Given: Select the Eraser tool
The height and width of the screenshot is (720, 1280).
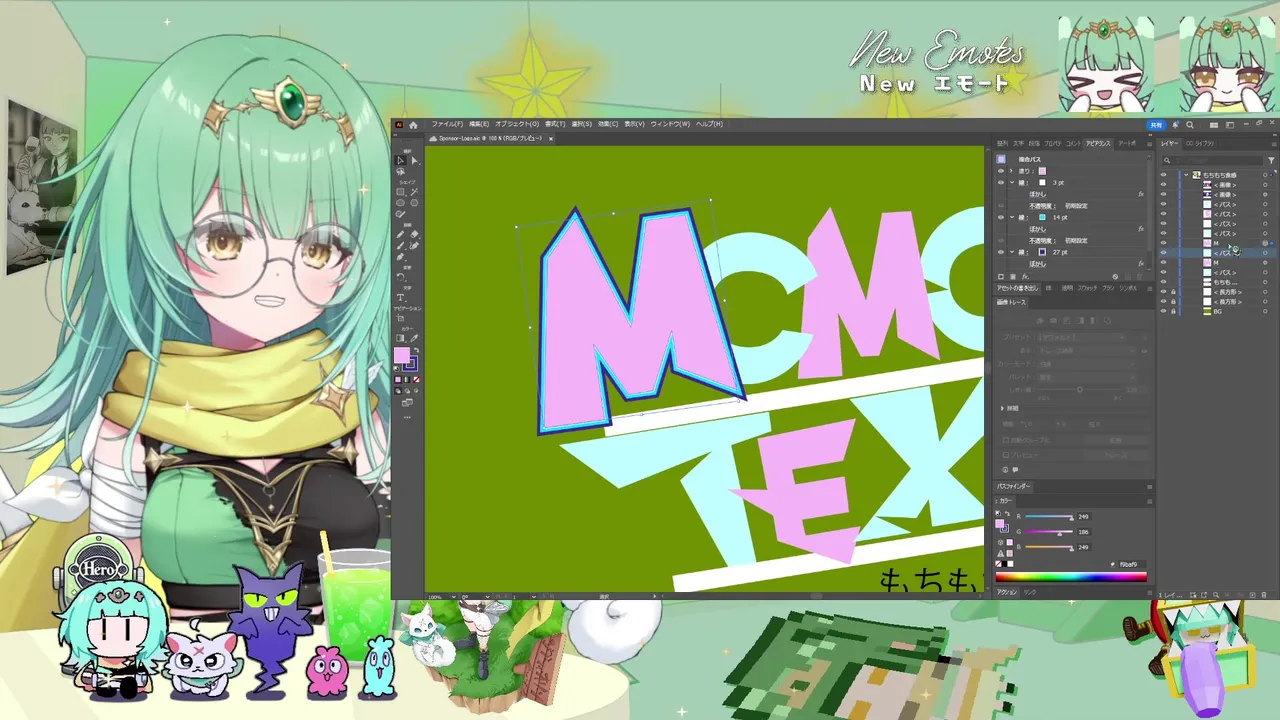Looking at the screenshot, I should tap(414, 234).
